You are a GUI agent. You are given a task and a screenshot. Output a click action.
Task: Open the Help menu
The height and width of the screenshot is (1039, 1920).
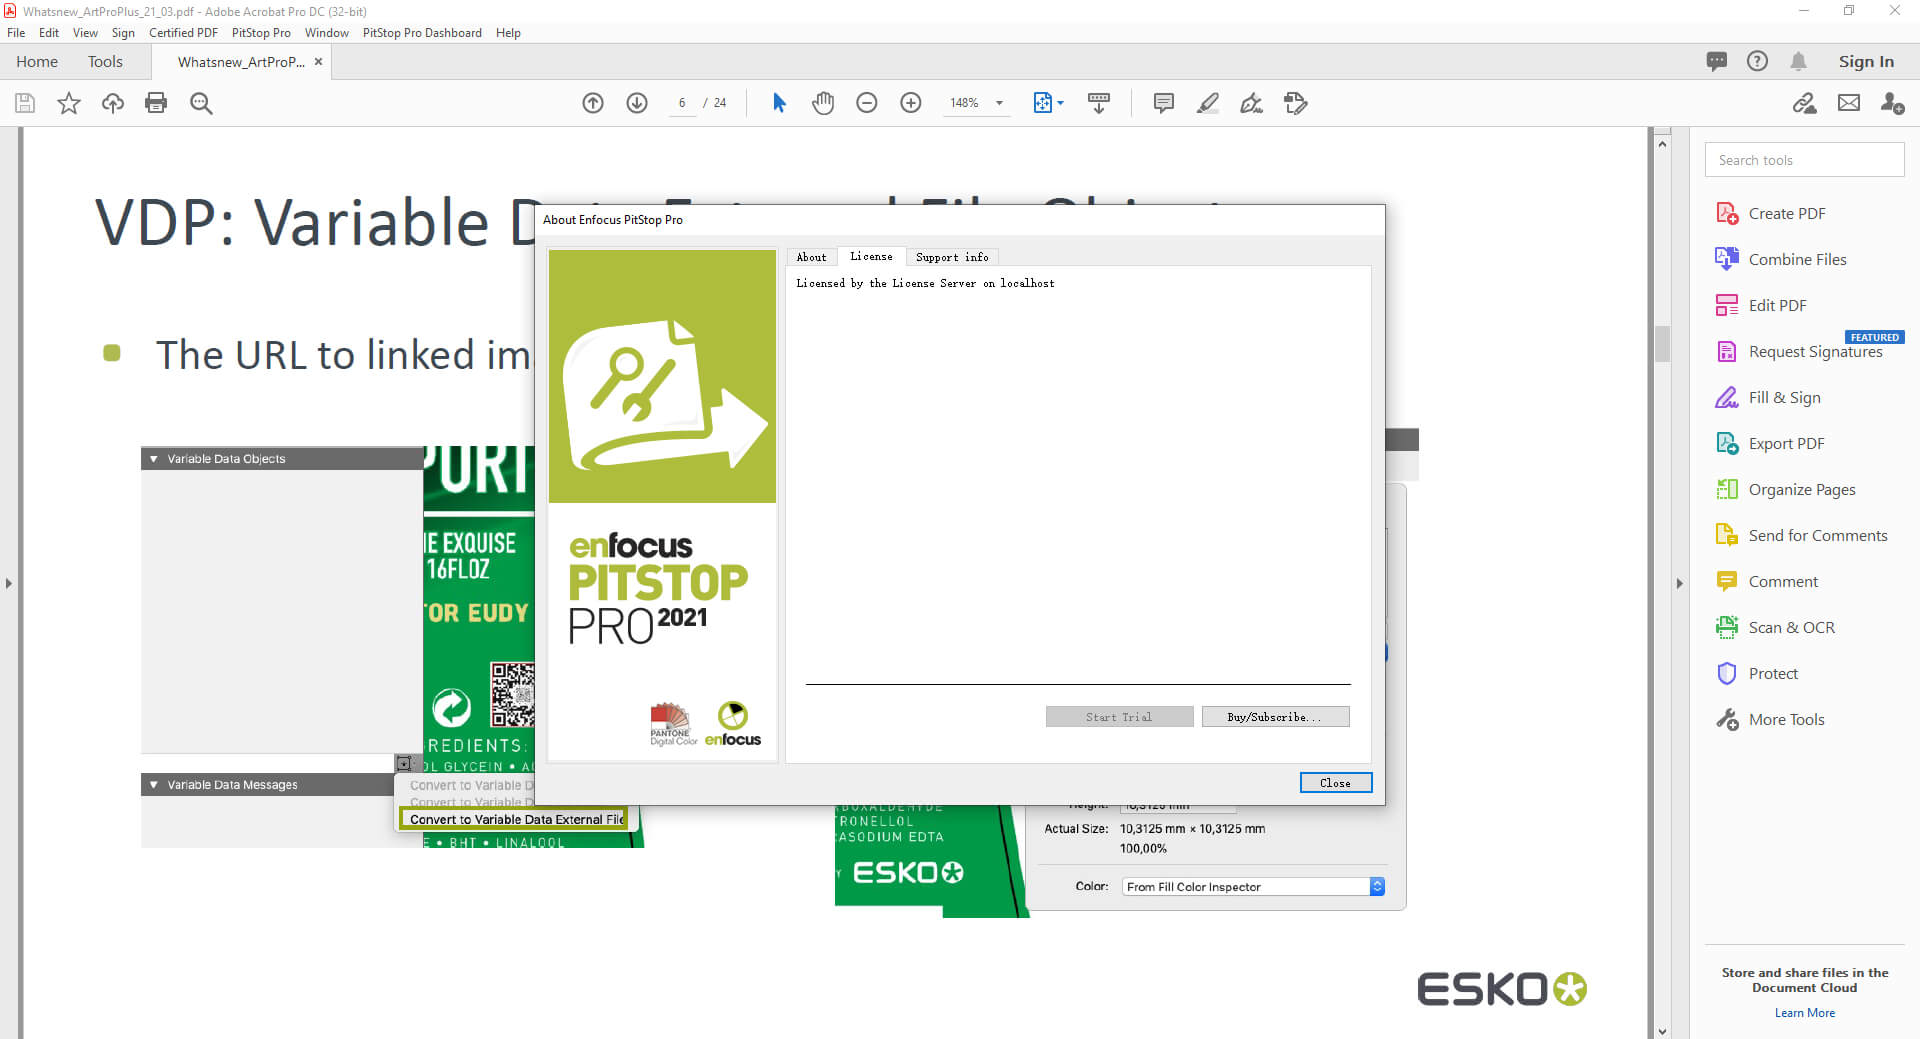[508, 33]
